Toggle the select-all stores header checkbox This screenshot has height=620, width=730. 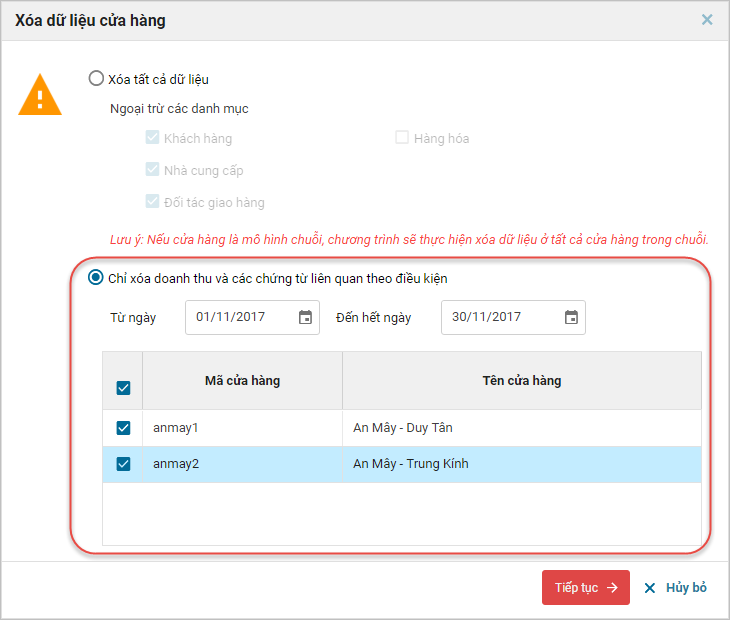tap(123, 388)
